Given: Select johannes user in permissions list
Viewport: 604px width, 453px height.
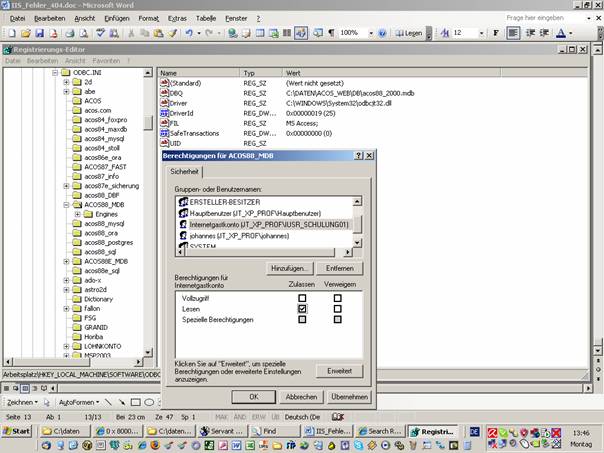Looking at the screenshot, I should click(x=234, y=236).
